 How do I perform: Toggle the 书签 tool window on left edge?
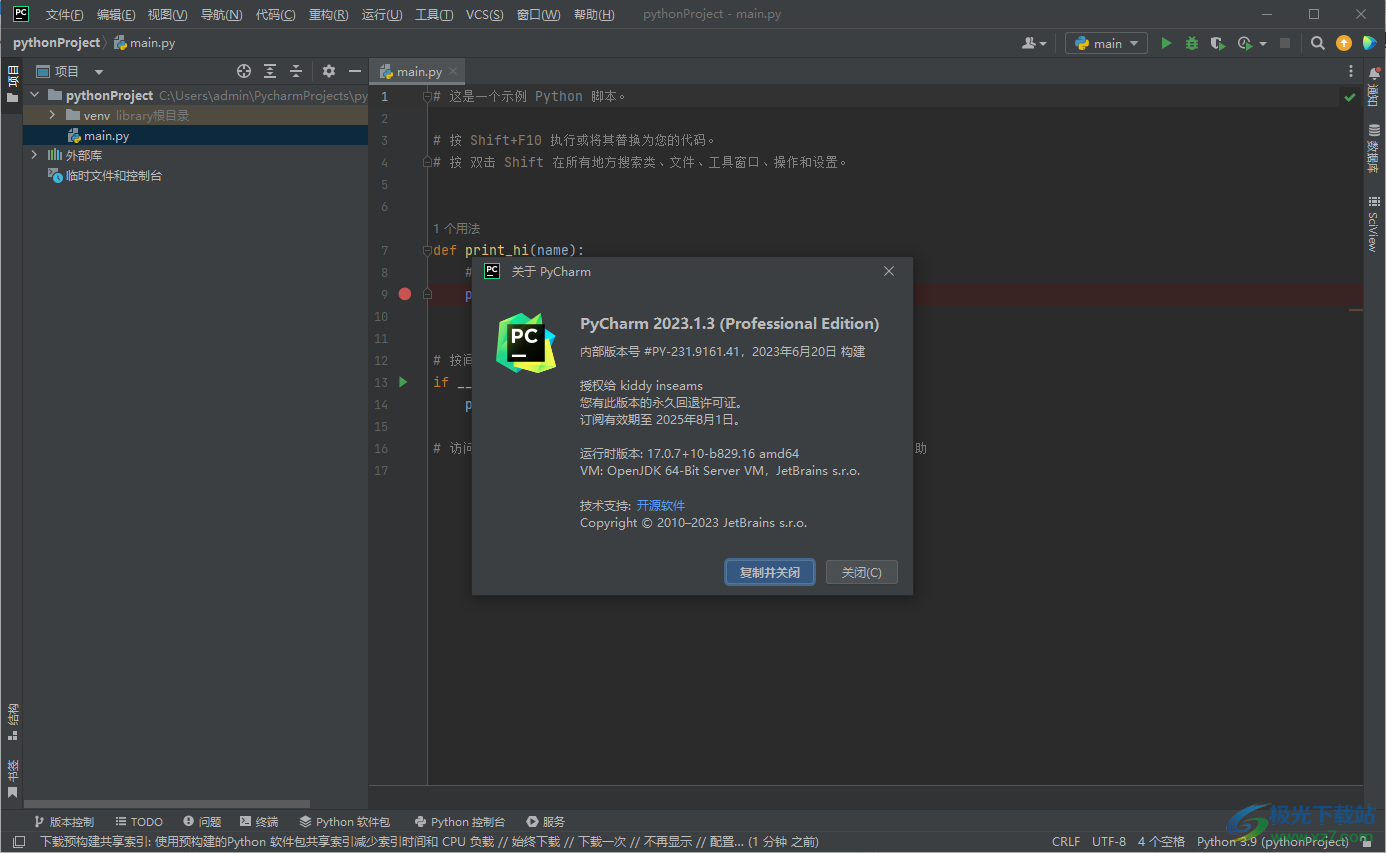[x=12, y=779]
